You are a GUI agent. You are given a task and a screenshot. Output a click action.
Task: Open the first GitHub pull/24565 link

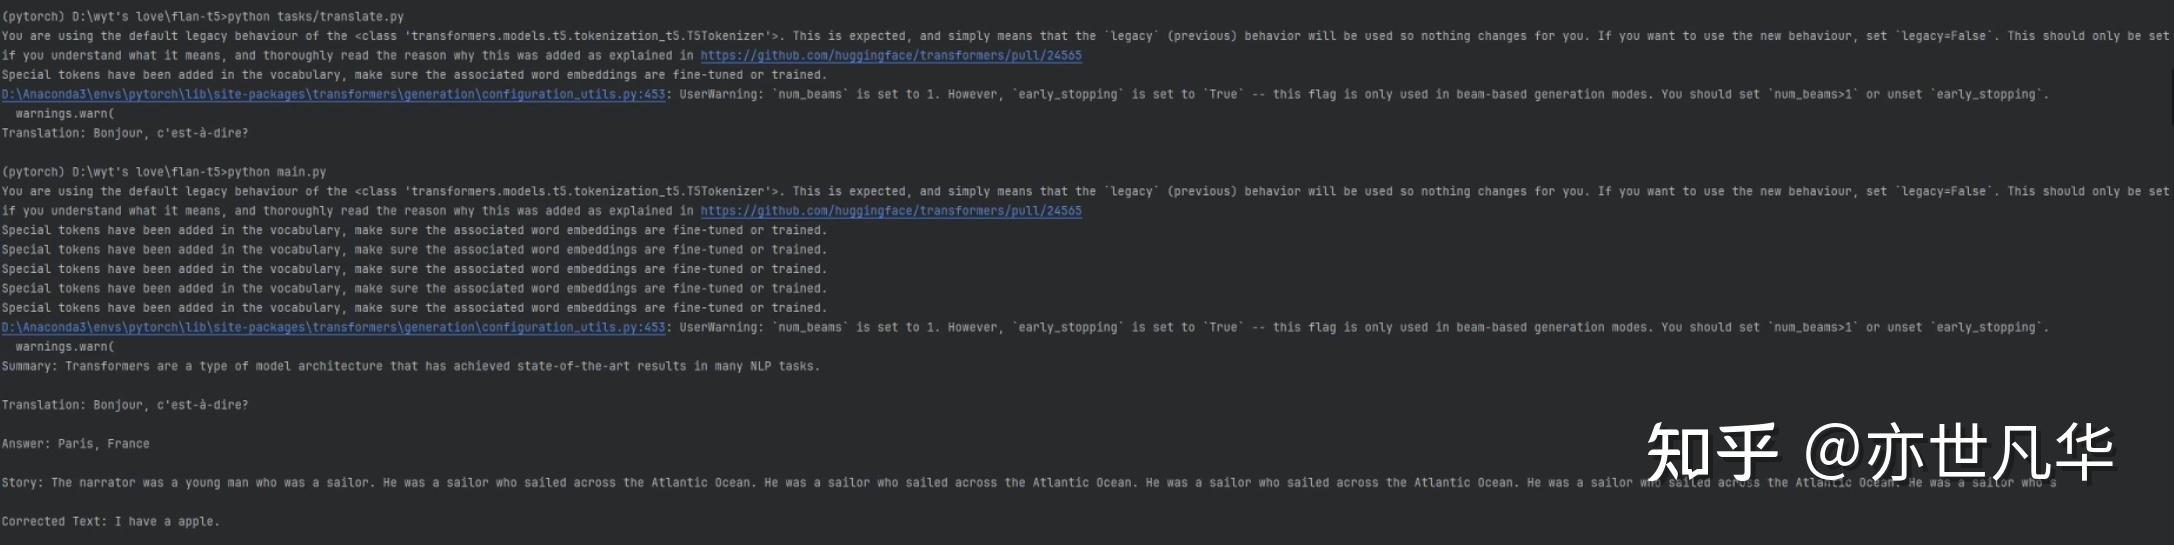coord(890,56)
